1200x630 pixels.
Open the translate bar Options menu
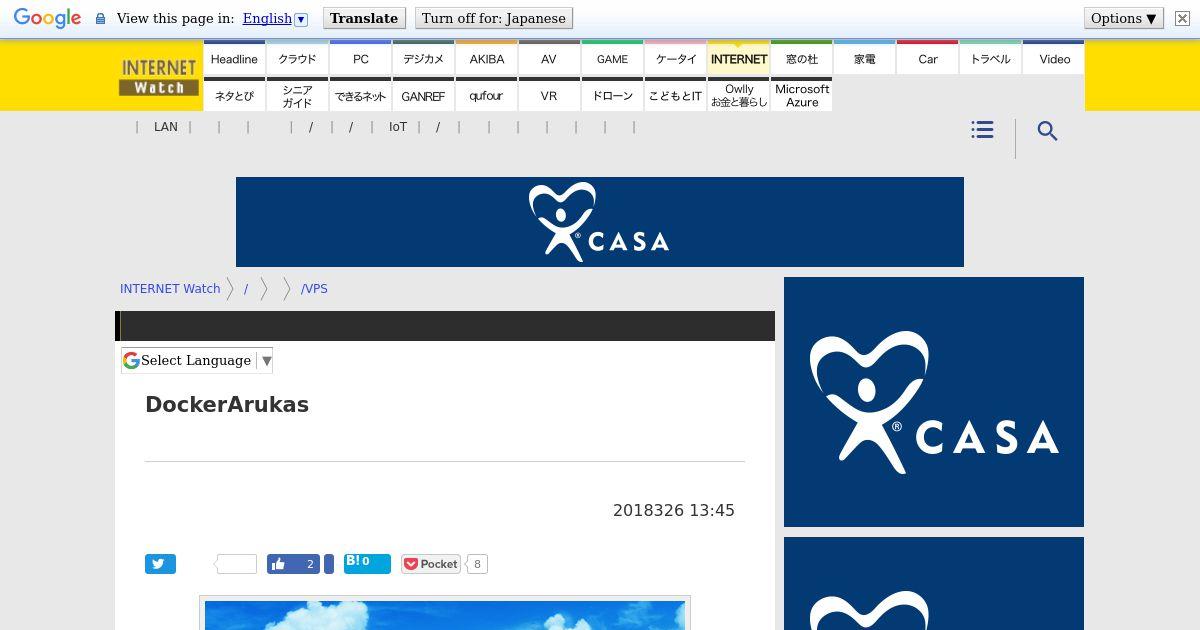1124,18
